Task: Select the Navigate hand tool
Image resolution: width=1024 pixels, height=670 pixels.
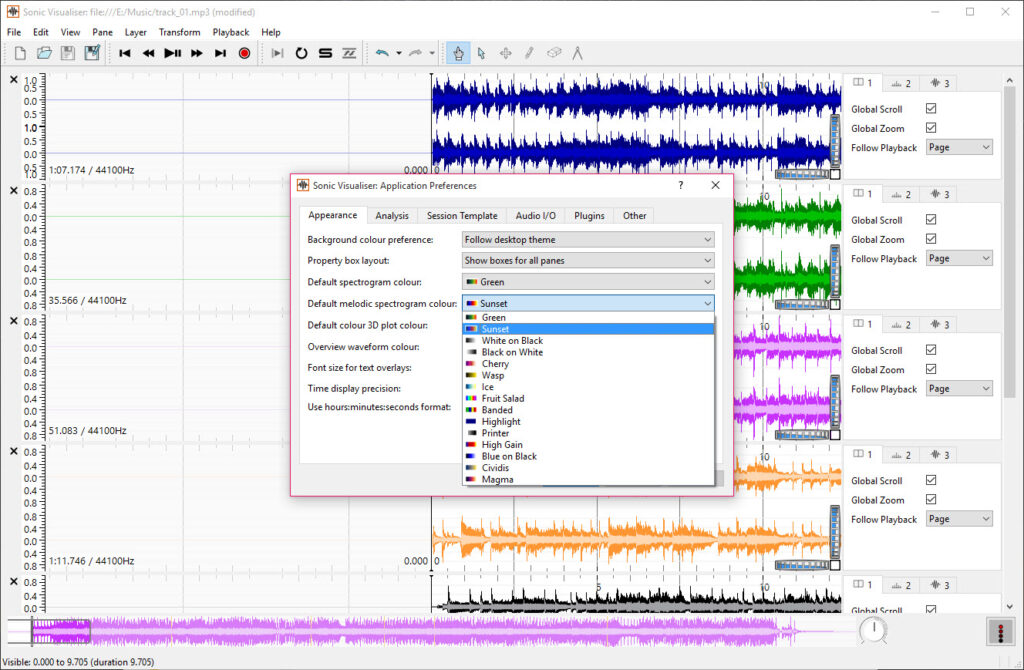Action: click(458, 53)
